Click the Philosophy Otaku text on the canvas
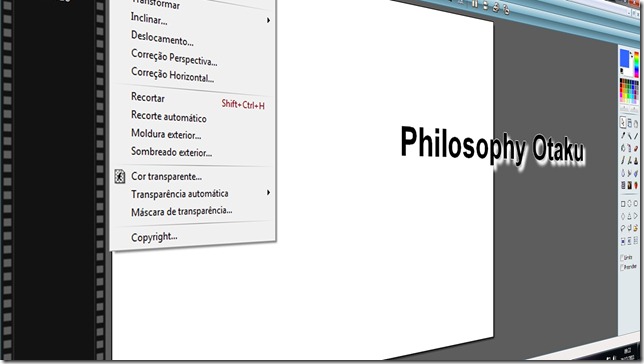 [492, 146]
